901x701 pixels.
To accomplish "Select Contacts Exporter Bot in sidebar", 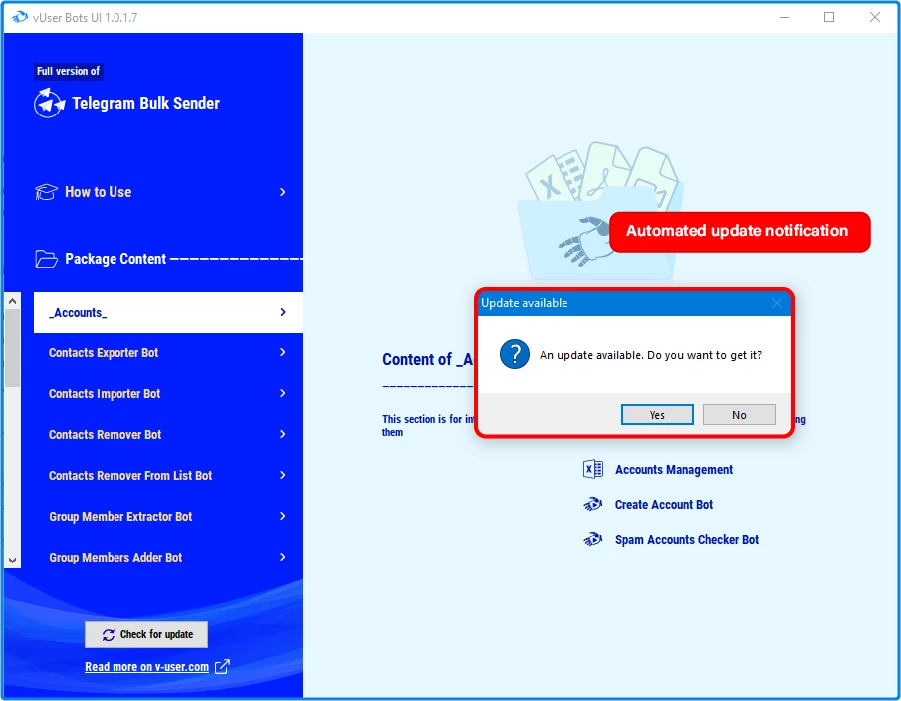I will tap(168, 353).
